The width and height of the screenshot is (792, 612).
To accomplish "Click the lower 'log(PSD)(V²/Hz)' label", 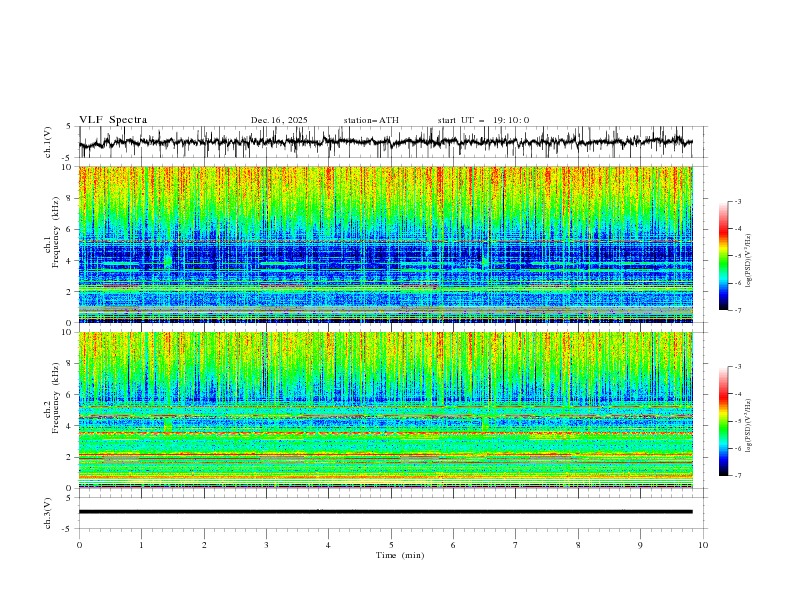I will [x=749, y=425].
